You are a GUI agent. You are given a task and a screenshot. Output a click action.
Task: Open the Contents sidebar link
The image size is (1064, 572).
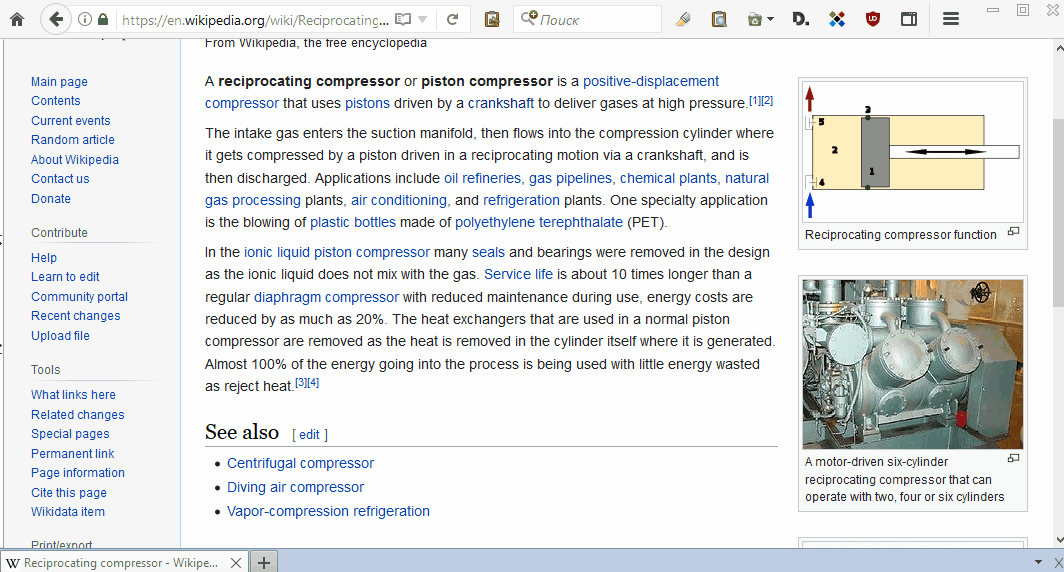[x=56, y=100]
